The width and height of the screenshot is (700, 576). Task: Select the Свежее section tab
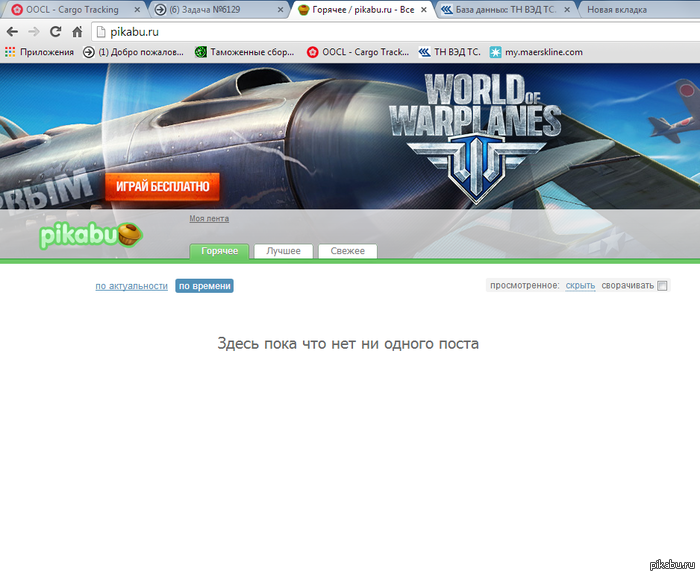pyautogui.click(x=348, y=251)
